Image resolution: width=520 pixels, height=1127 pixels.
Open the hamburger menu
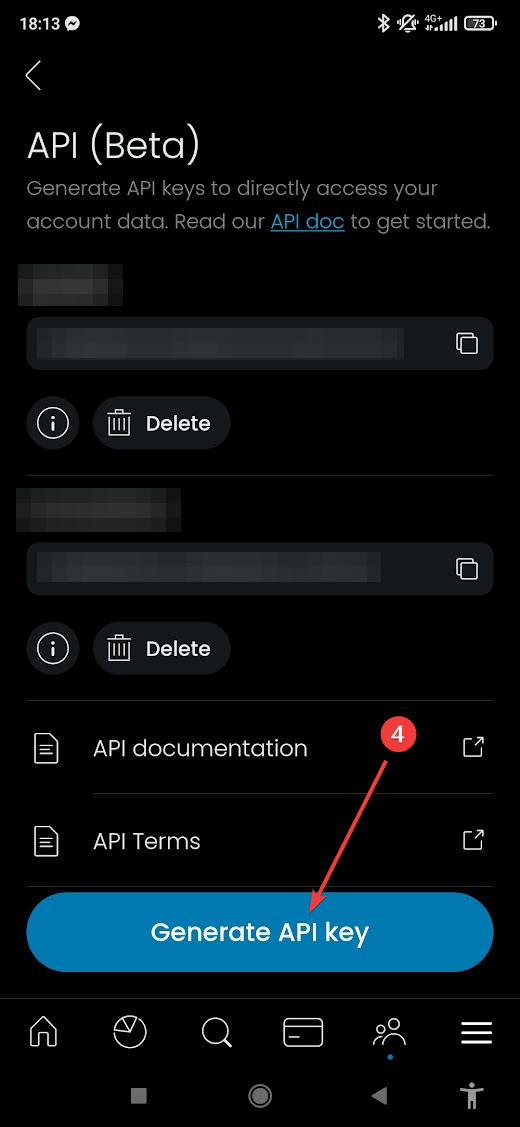tap(476, 1033)
